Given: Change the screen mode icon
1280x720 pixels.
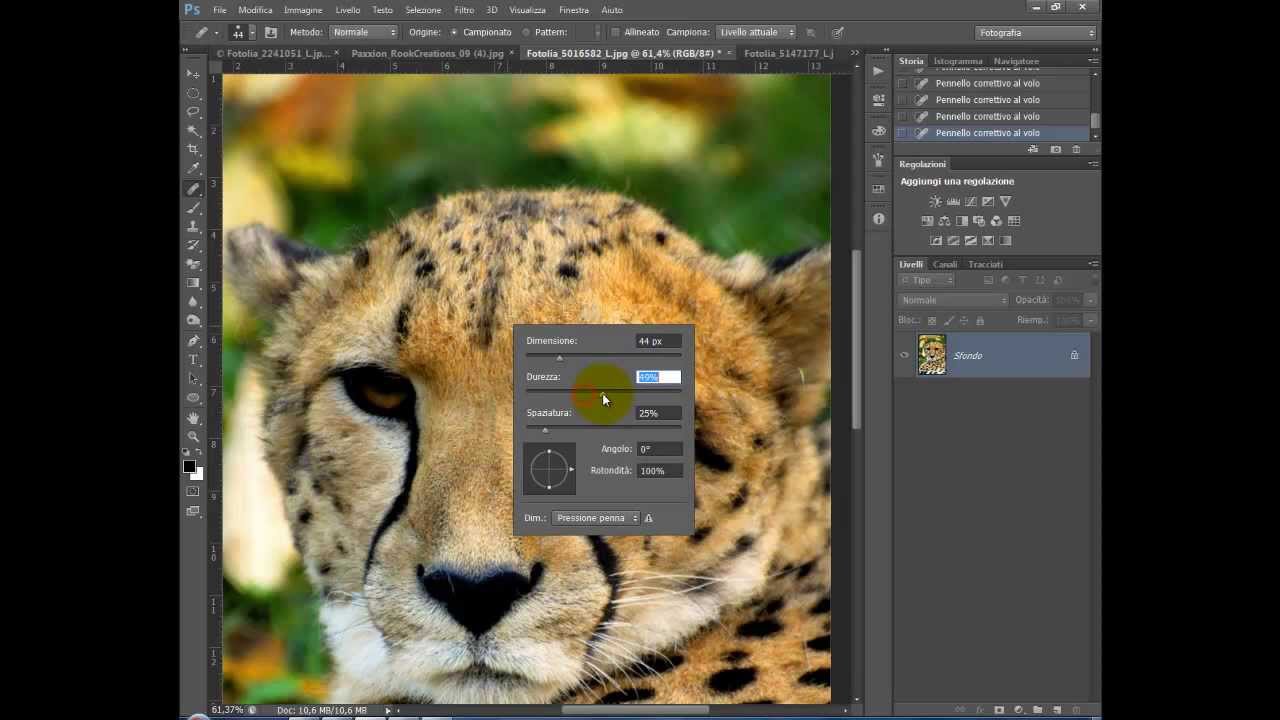Looking at the screenshot, I should [x=193, y=512].
